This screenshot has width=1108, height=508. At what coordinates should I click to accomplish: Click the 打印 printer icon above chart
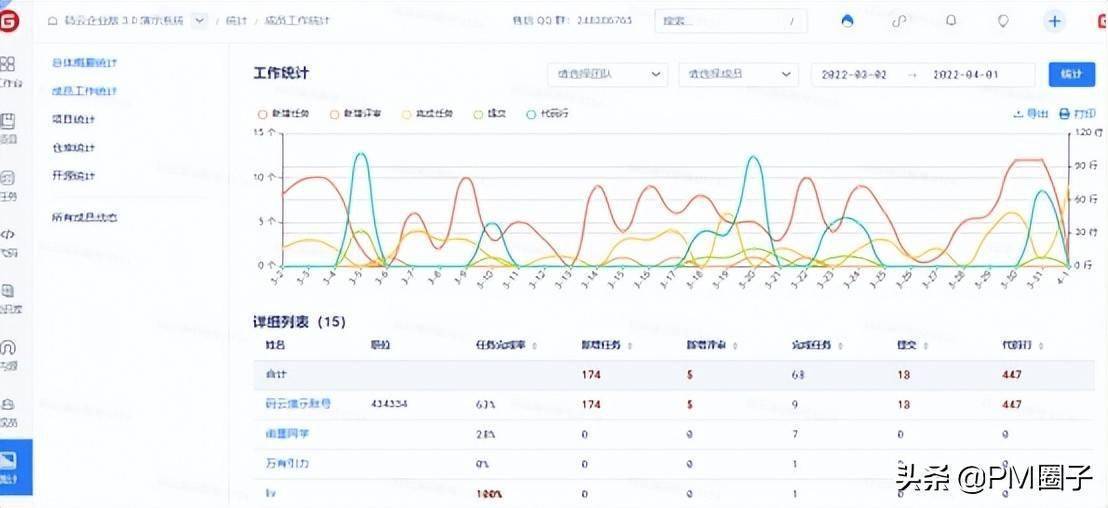pos(1064,114)
